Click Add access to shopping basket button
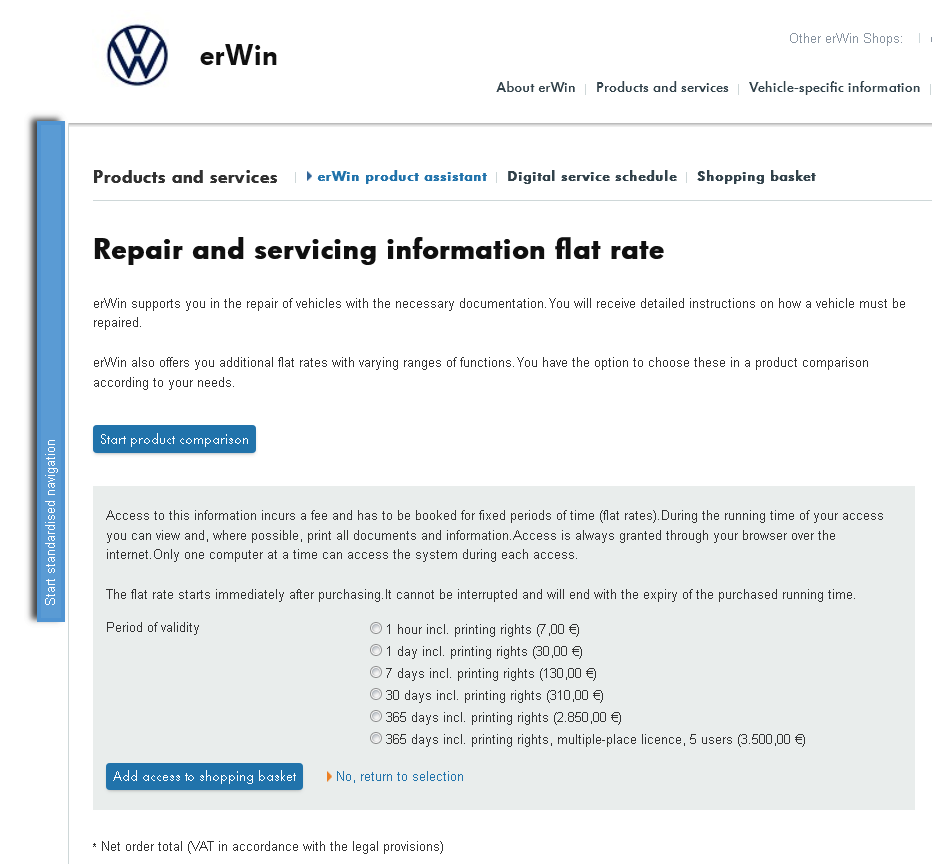This screenshot has height=864, width=932. 204,777
